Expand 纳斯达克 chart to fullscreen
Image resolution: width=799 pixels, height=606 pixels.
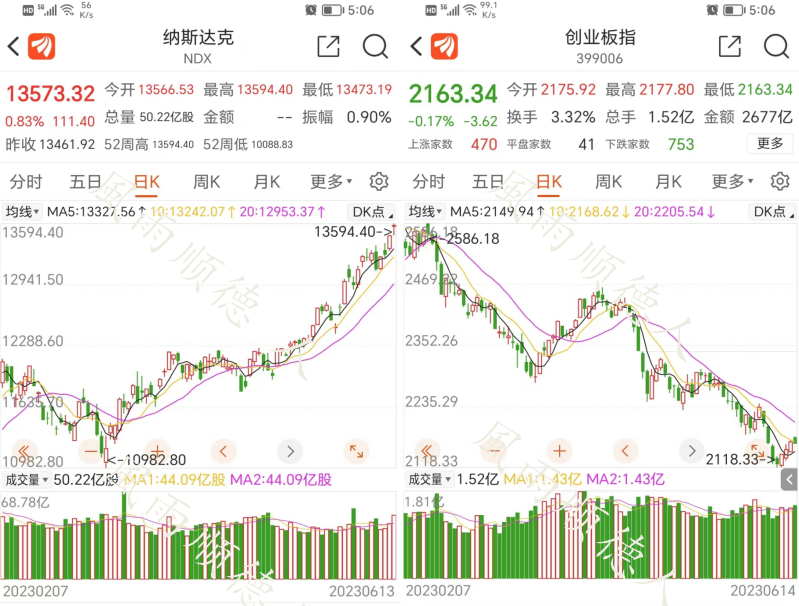point(356,451)
